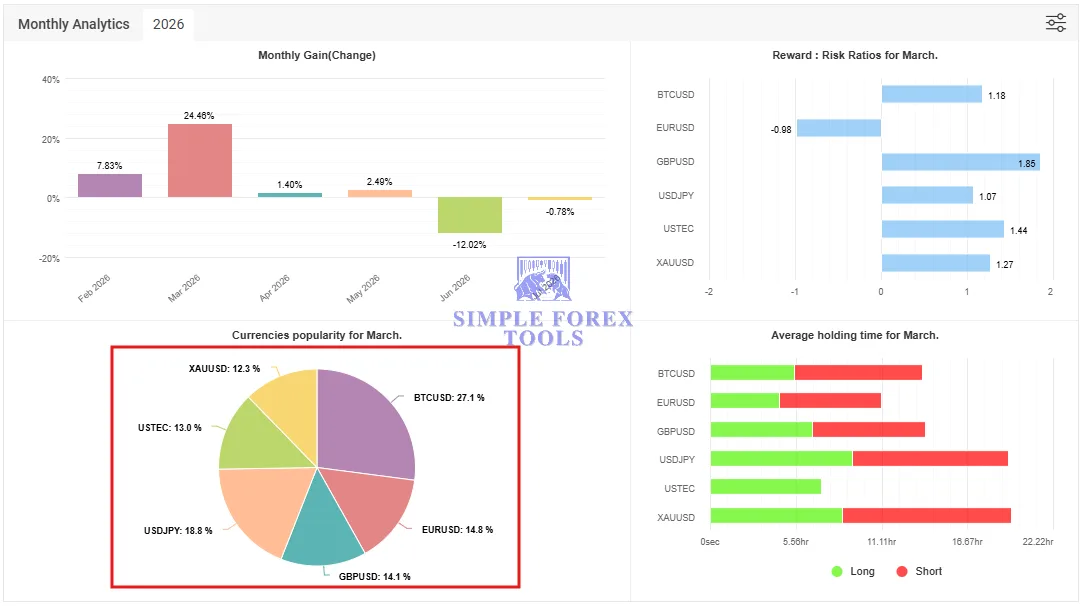Click the 'Monthly Gain(Change)' chart title

point(317,55)
